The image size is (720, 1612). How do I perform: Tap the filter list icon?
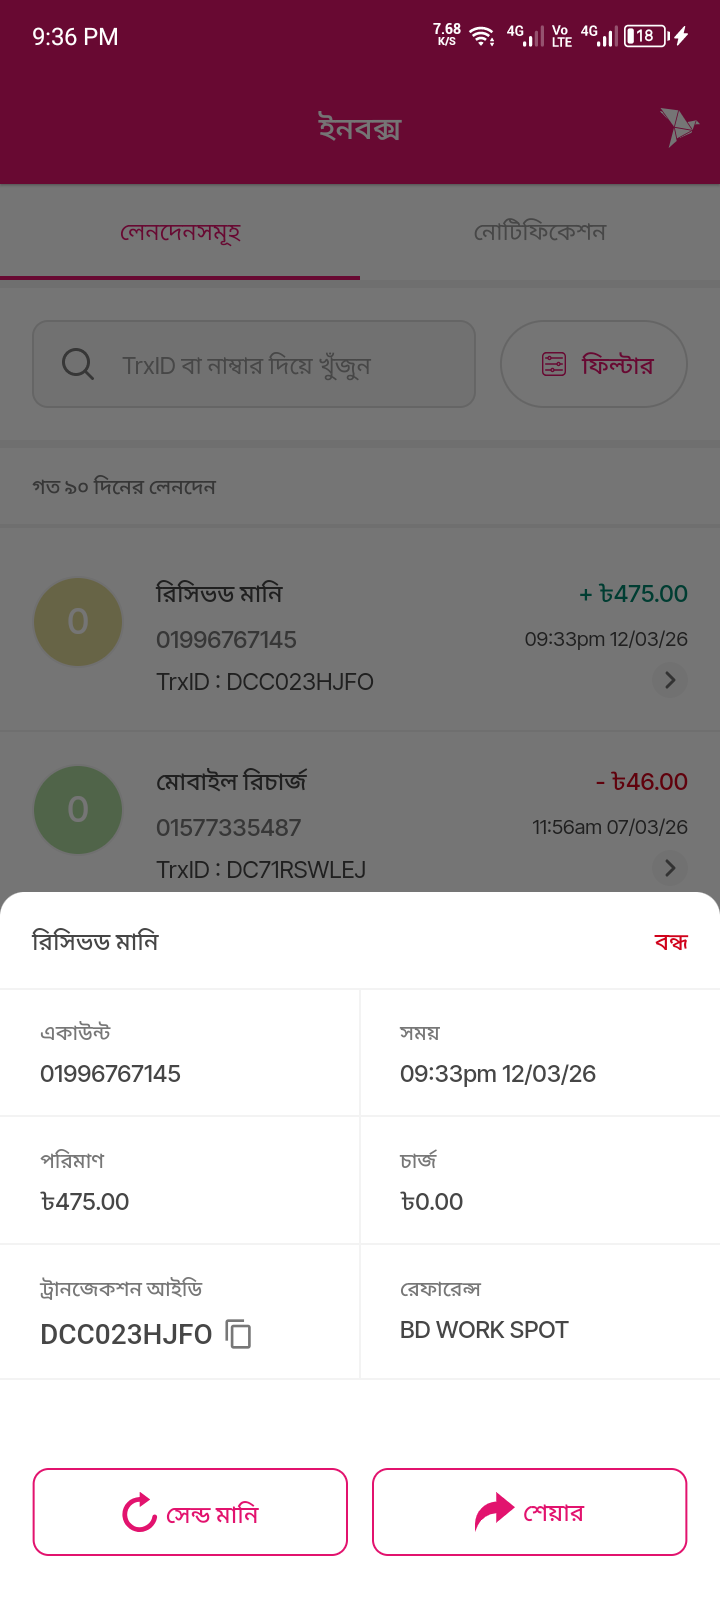(554, 364)
